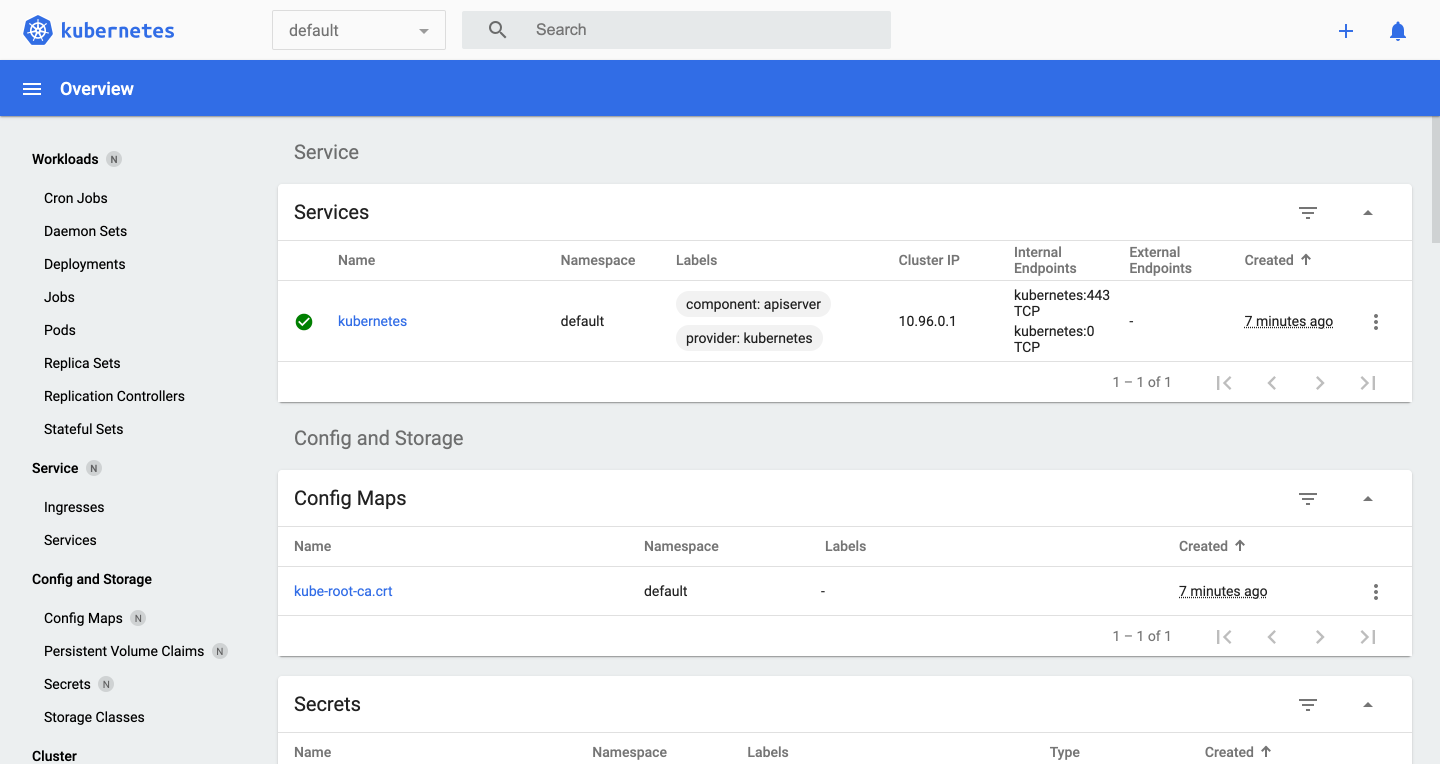Click the filter icon in Secrets card

click(x=1307, y=704)
